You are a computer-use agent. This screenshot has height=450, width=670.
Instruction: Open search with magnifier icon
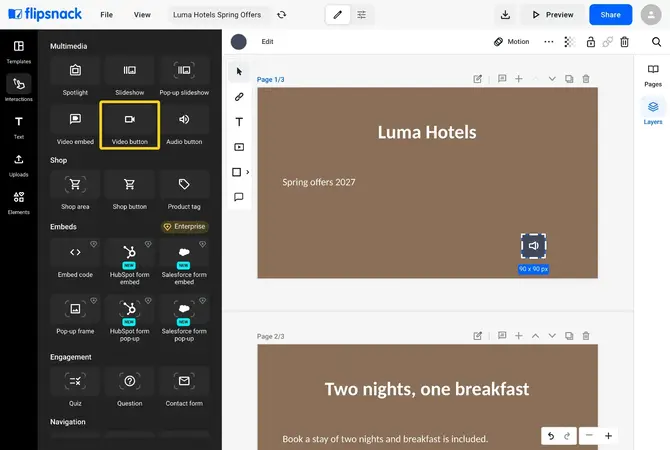click(x=656, y=41)
